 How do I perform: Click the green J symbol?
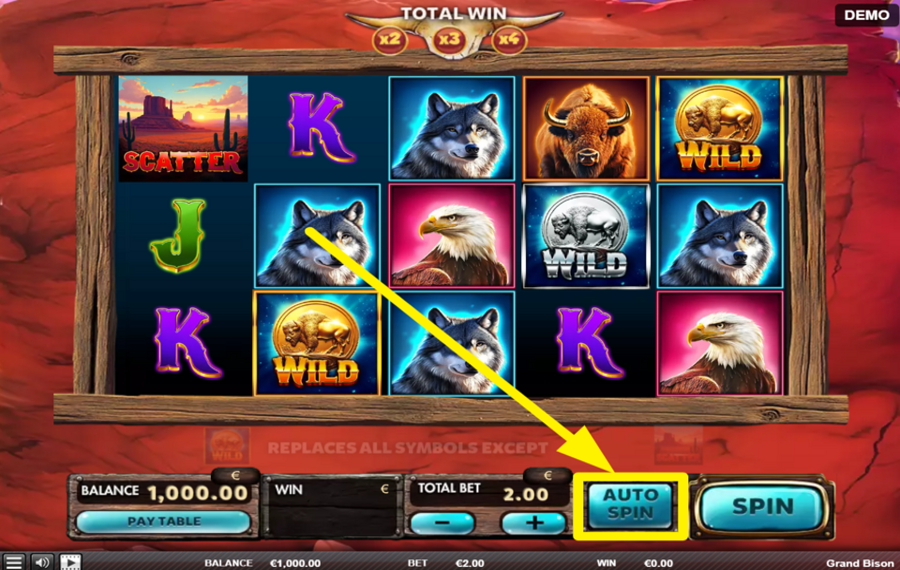point(179,236)
